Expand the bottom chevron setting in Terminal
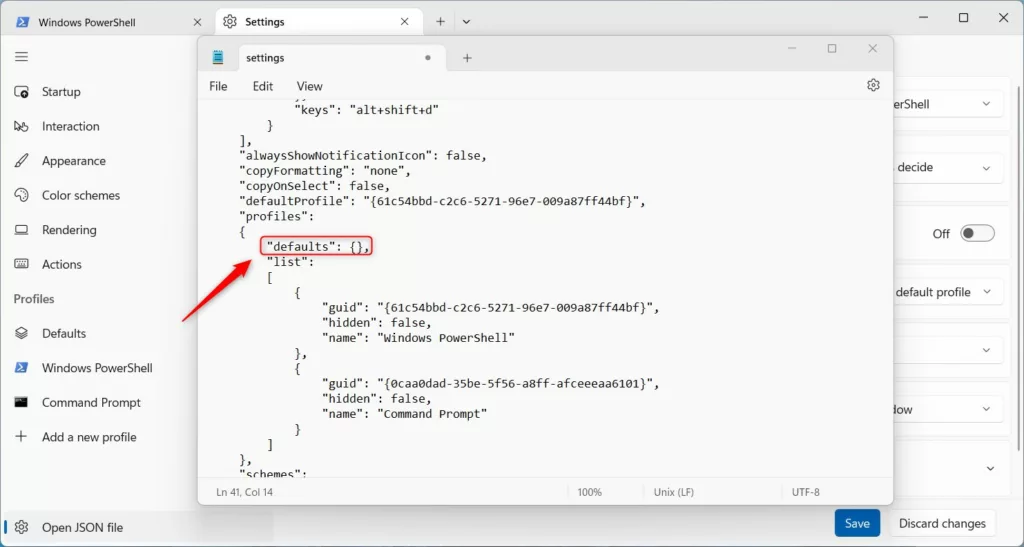1024x547 pixels. 990,469
